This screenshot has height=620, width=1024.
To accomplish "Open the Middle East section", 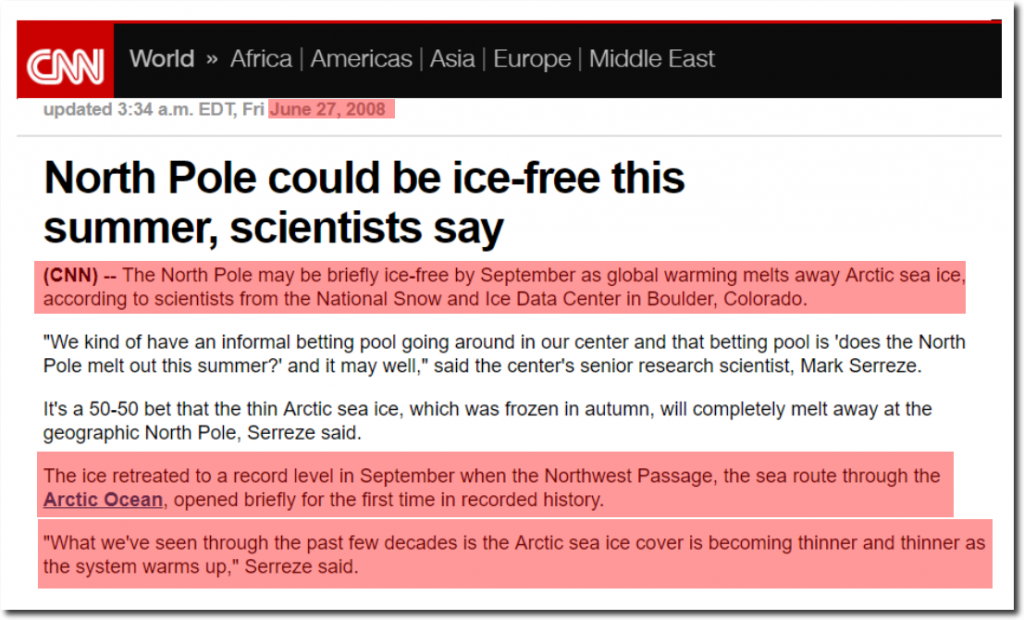I will pos(652,59).
